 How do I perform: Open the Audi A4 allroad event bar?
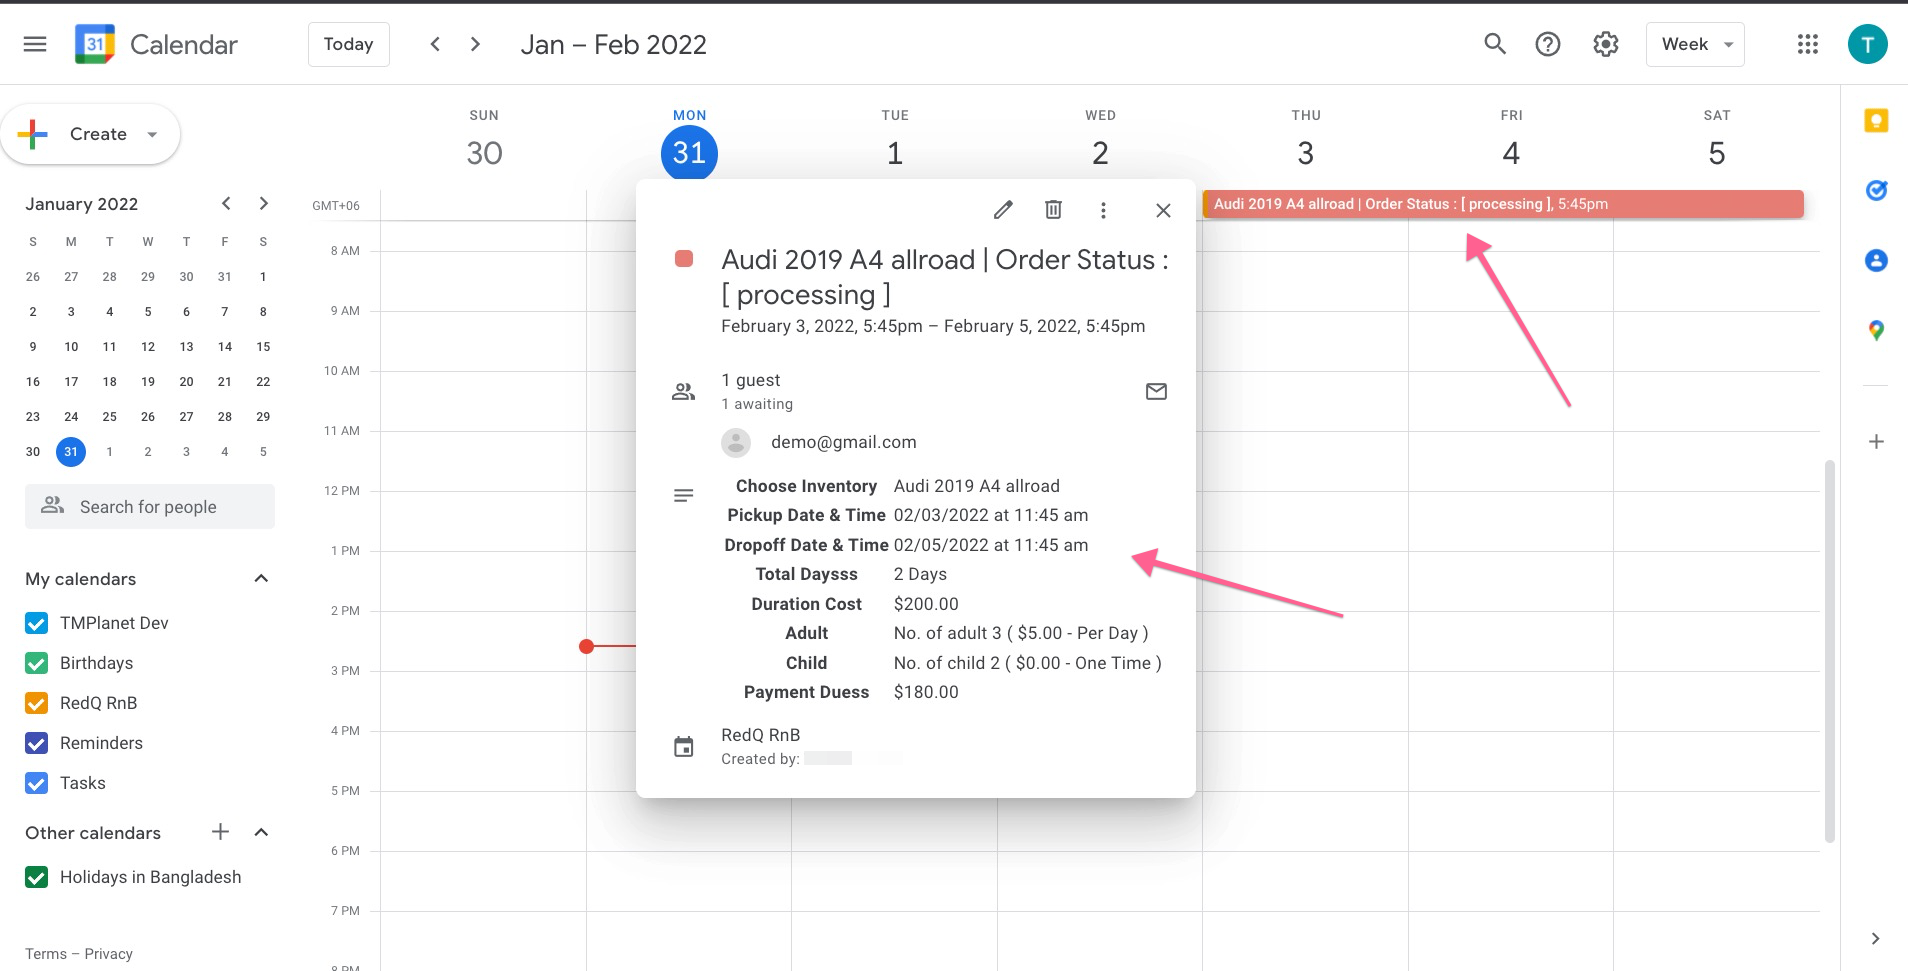[x=1503, y=204]
